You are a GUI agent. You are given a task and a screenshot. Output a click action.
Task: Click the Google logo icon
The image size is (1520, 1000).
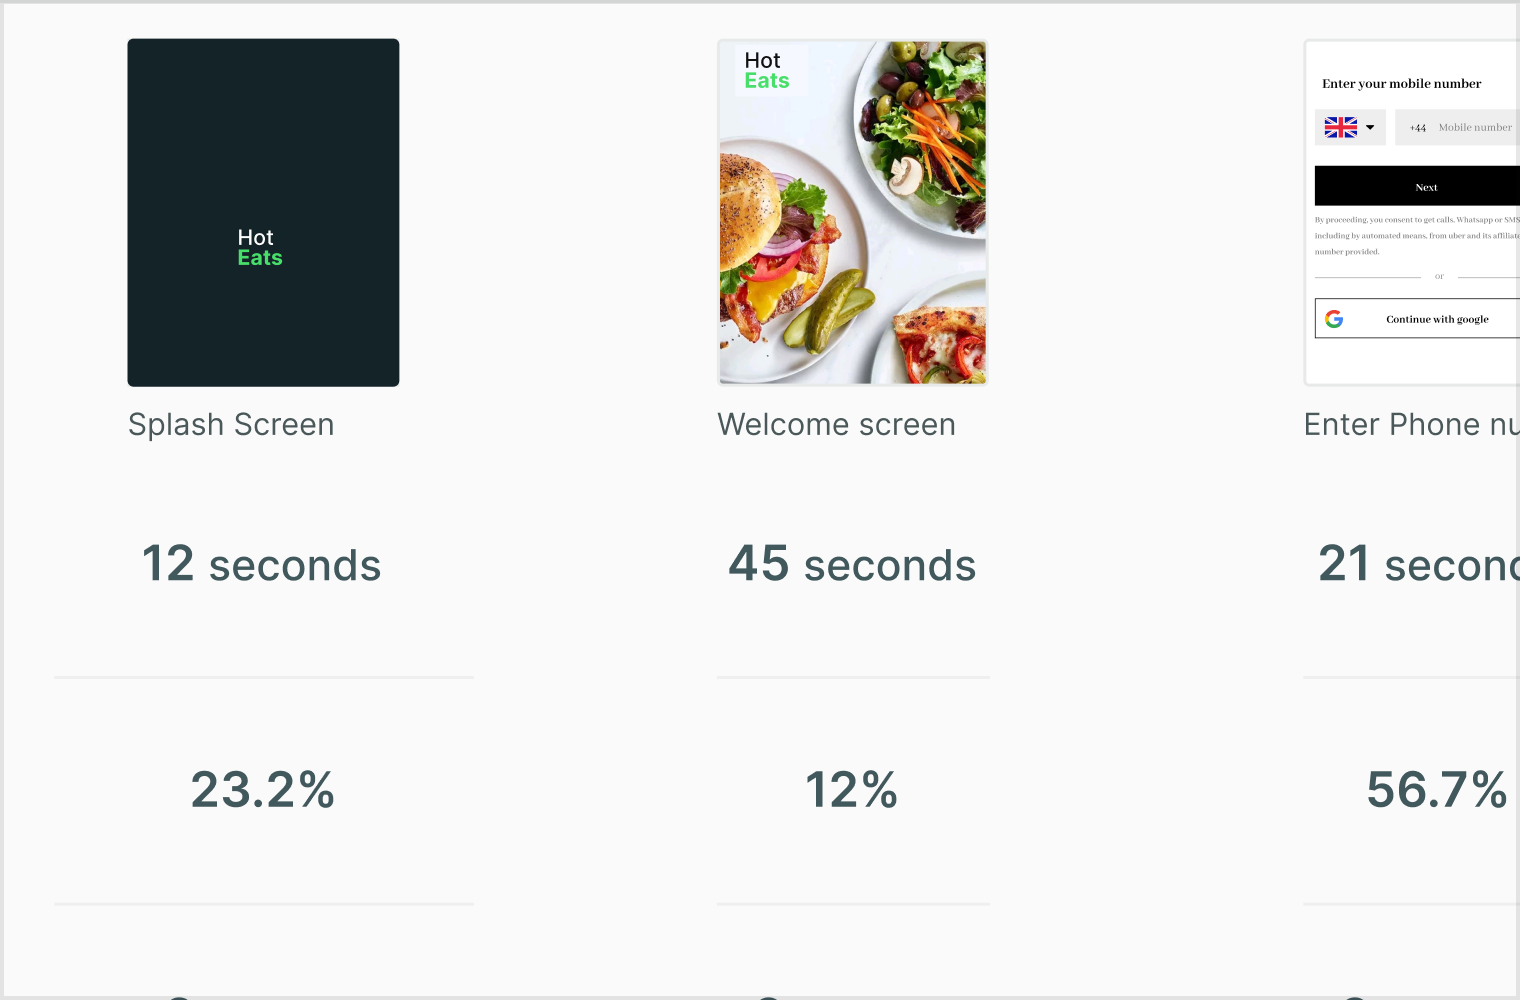[x=1334, y=319]
